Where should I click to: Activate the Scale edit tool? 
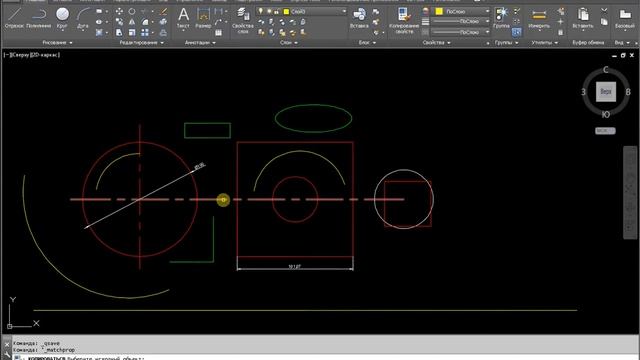[x=132, y=33]
